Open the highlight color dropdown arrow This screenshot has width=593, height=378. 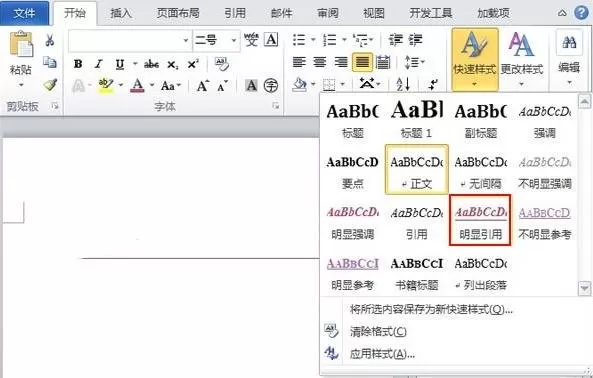click(x=121, y=85)
